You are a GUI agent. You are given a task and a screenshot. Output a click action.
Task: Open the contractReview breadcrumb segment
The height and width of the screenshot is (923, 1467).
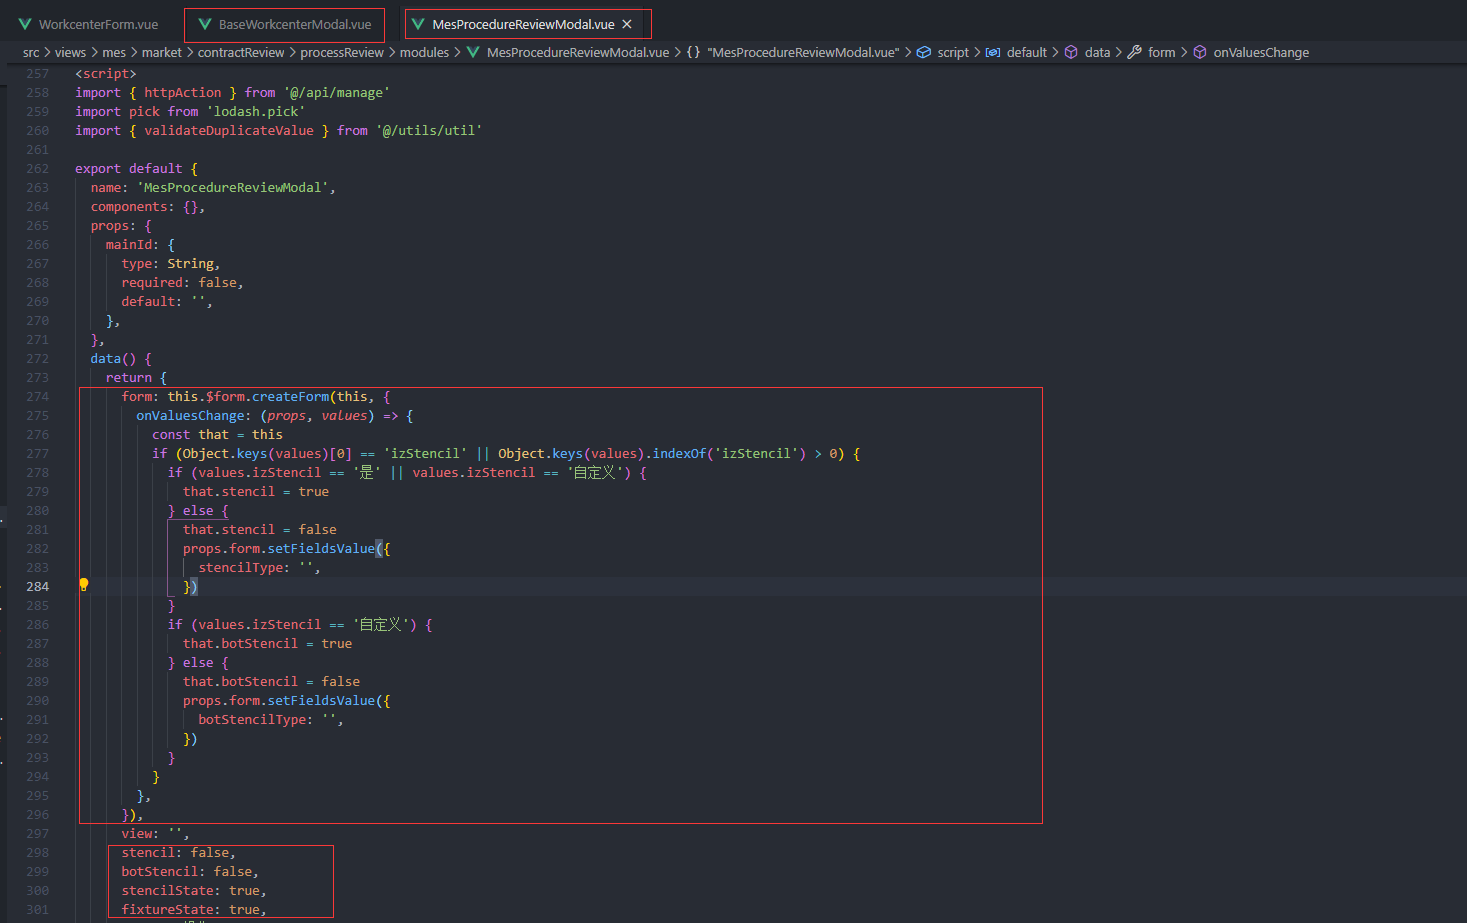coord(241,52)
